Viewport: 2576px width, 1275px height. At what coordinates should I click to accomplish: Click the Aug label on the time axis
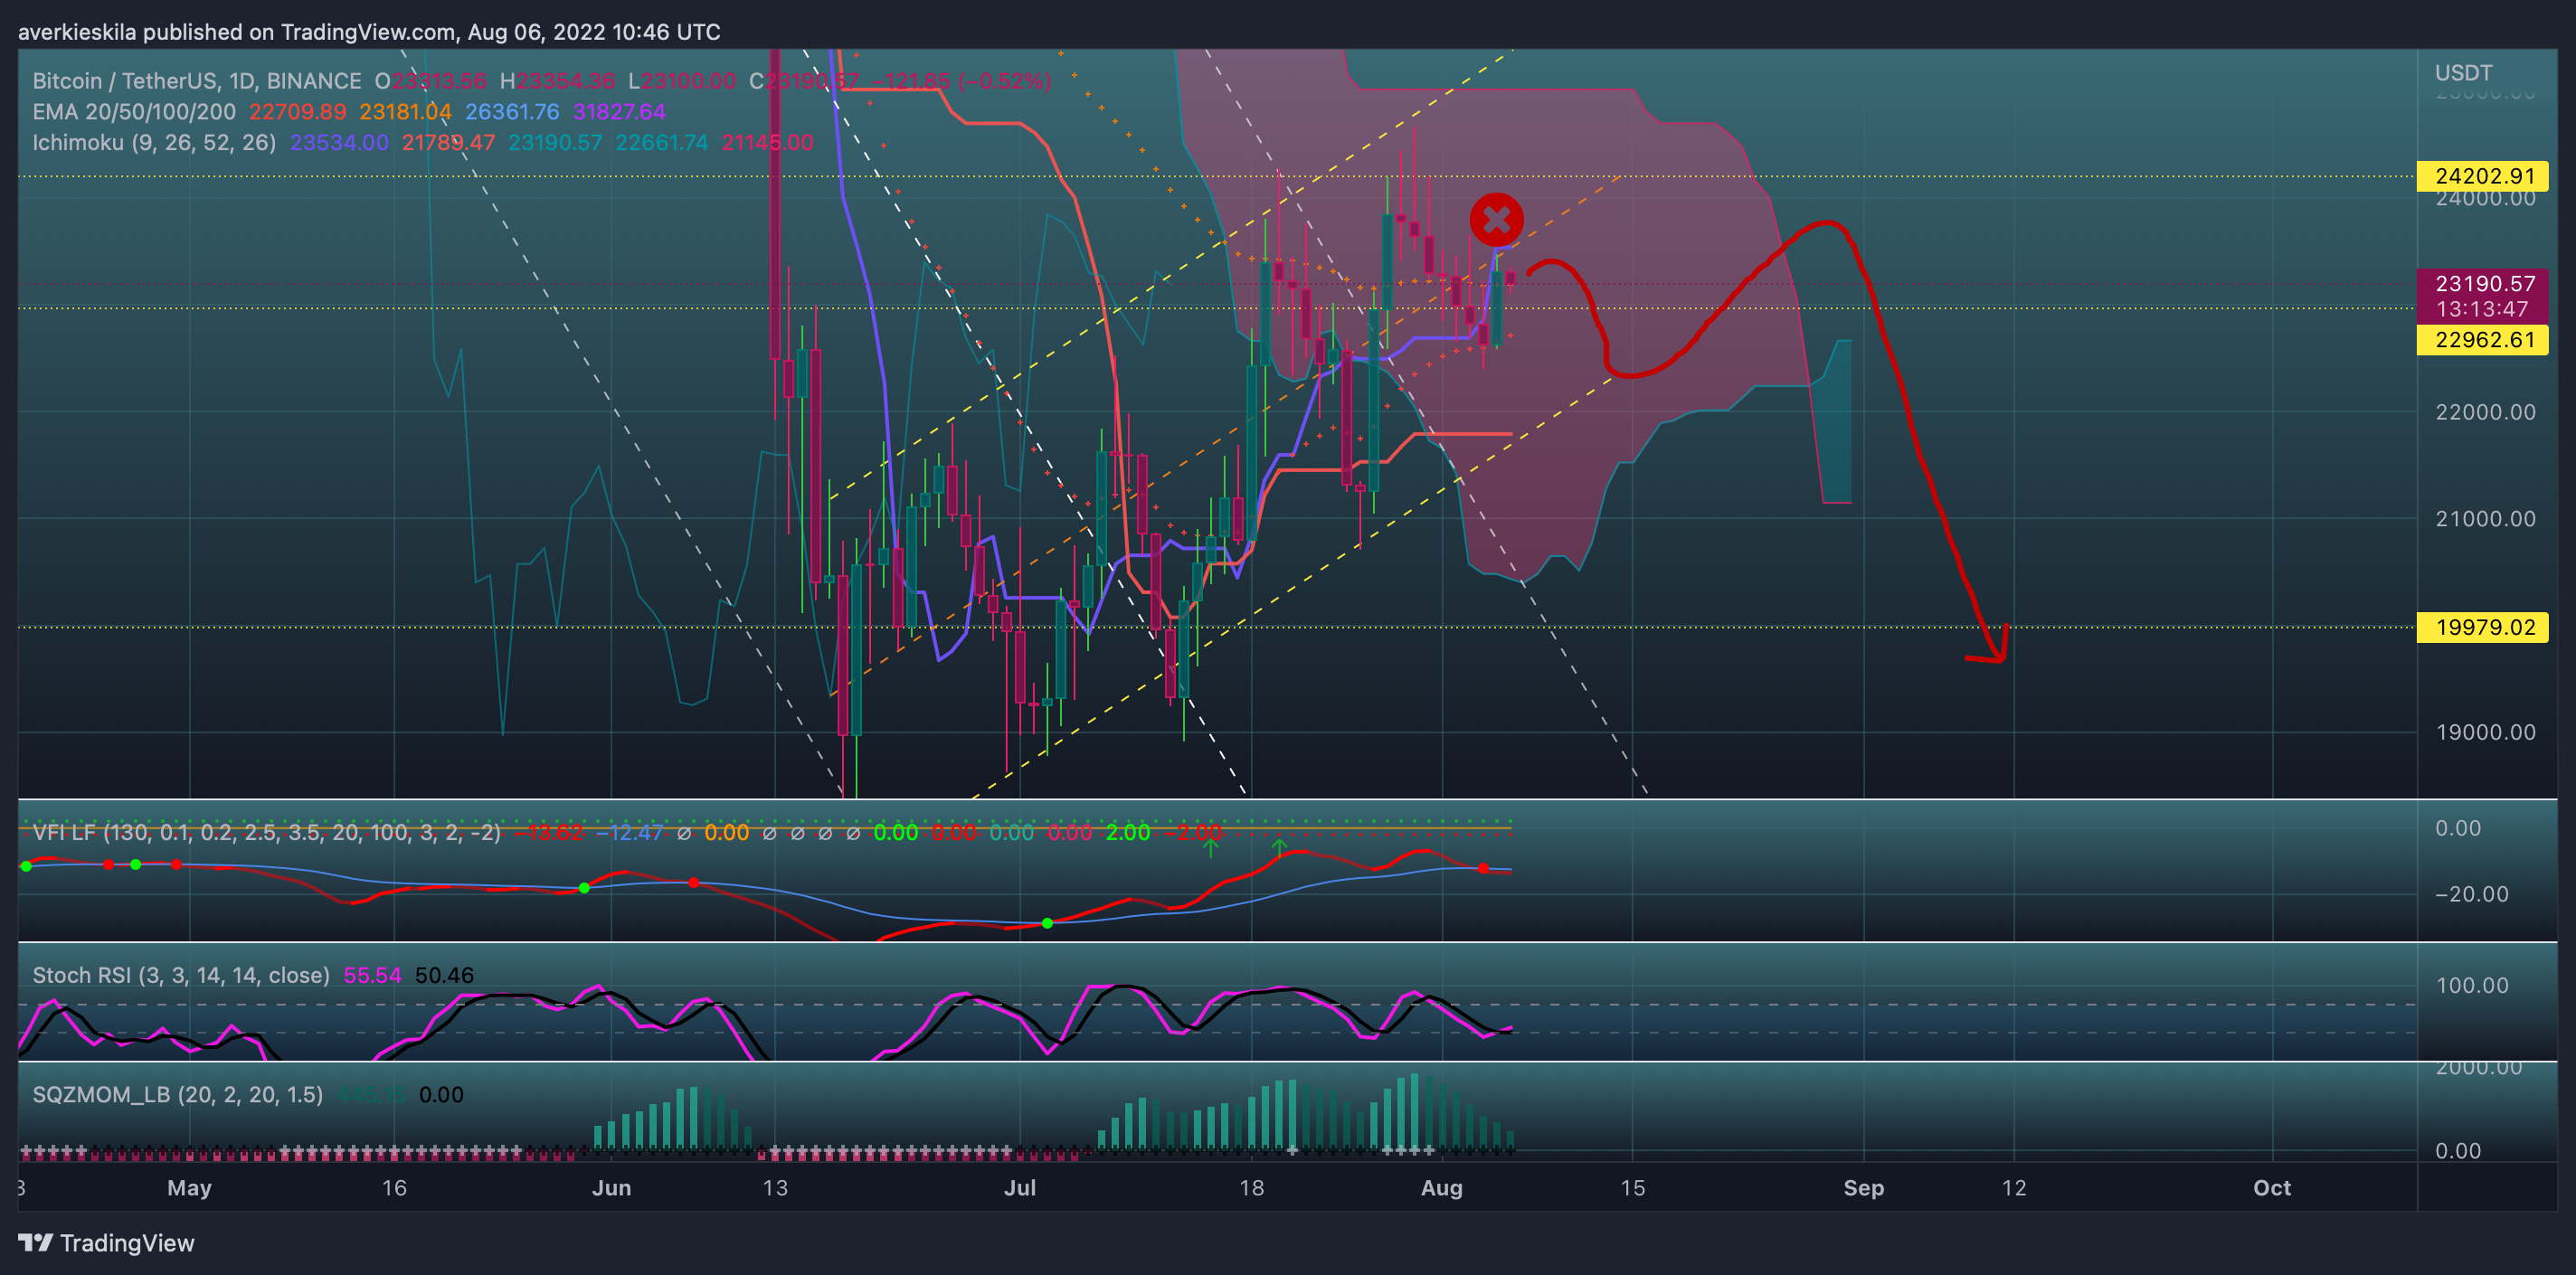(x=1442, y=1188)
